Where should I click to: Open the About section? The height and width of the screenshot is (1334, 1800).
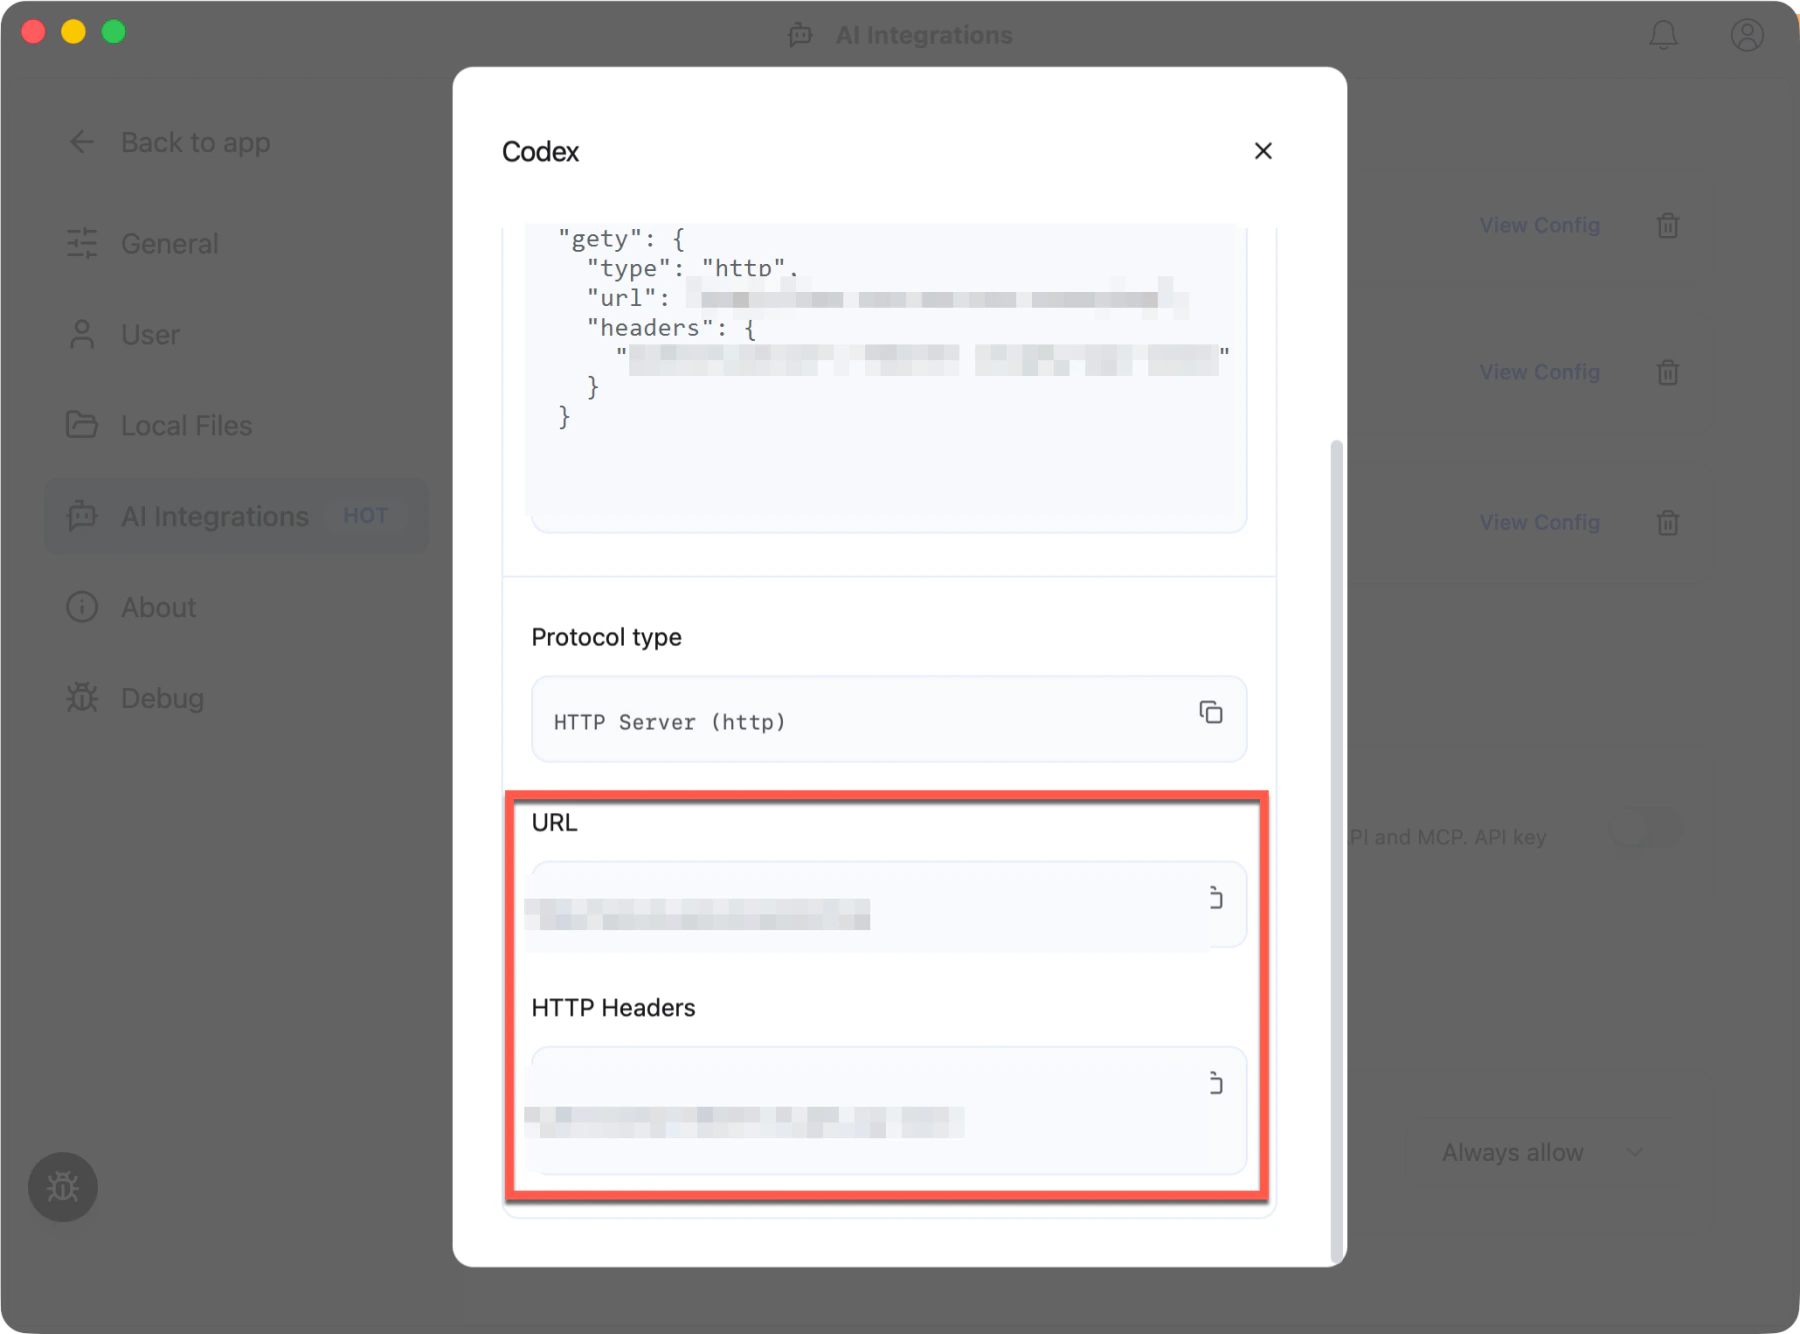click(236, 607)
